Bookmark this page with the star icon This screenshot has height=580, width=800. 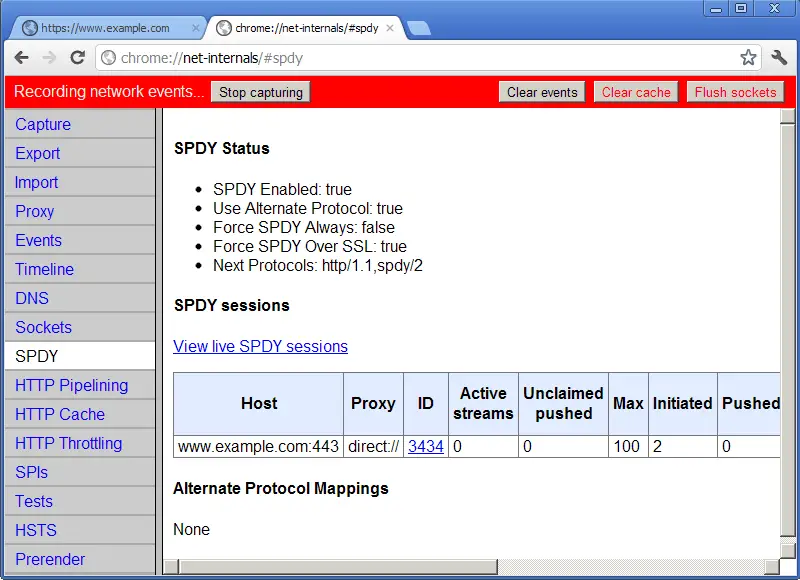(748, 58)
